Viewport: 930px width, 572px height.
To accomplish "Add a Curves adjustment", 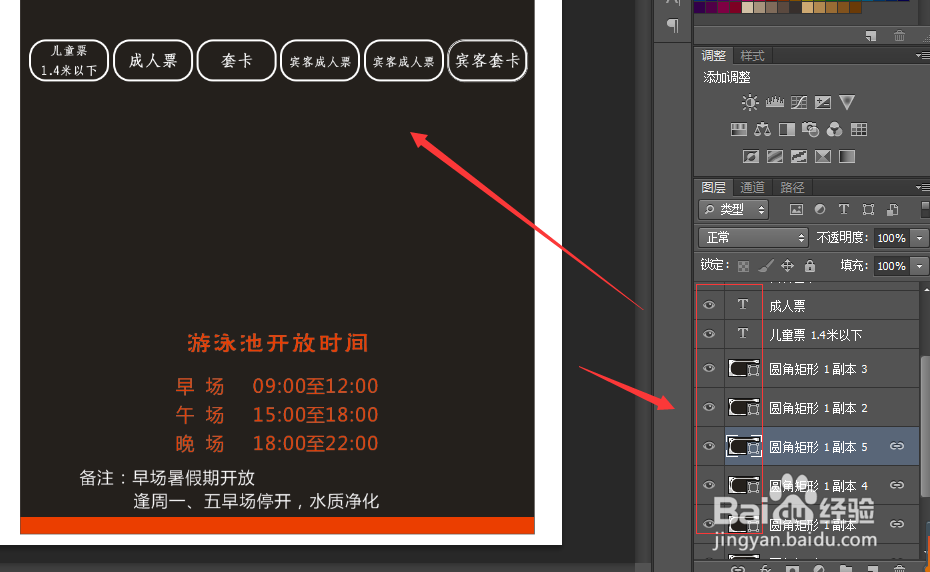I will click(x=799, y=103).
